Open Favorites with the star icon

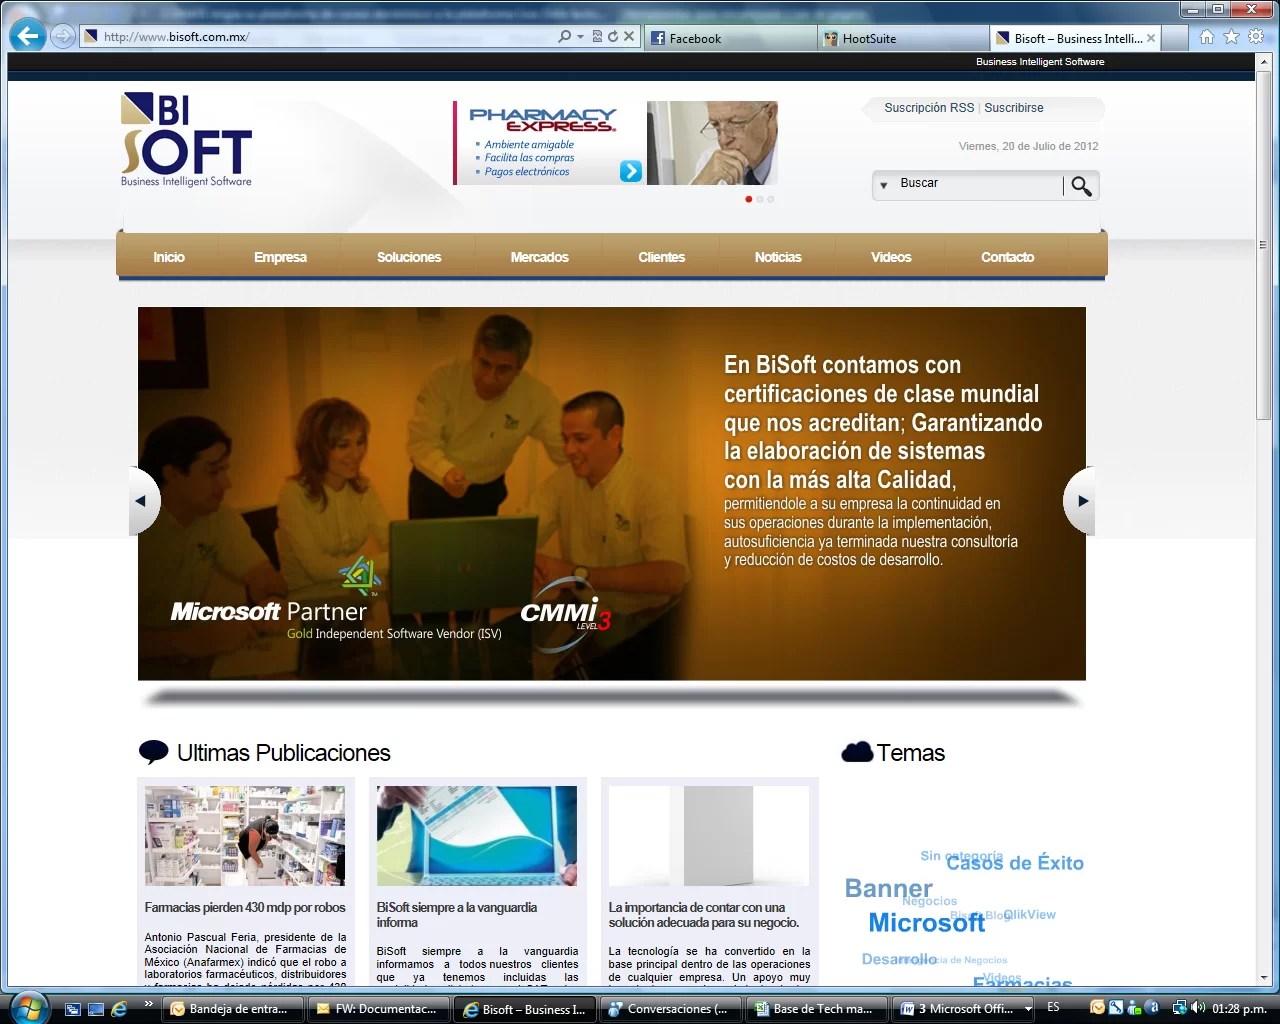coord(1231,37)
